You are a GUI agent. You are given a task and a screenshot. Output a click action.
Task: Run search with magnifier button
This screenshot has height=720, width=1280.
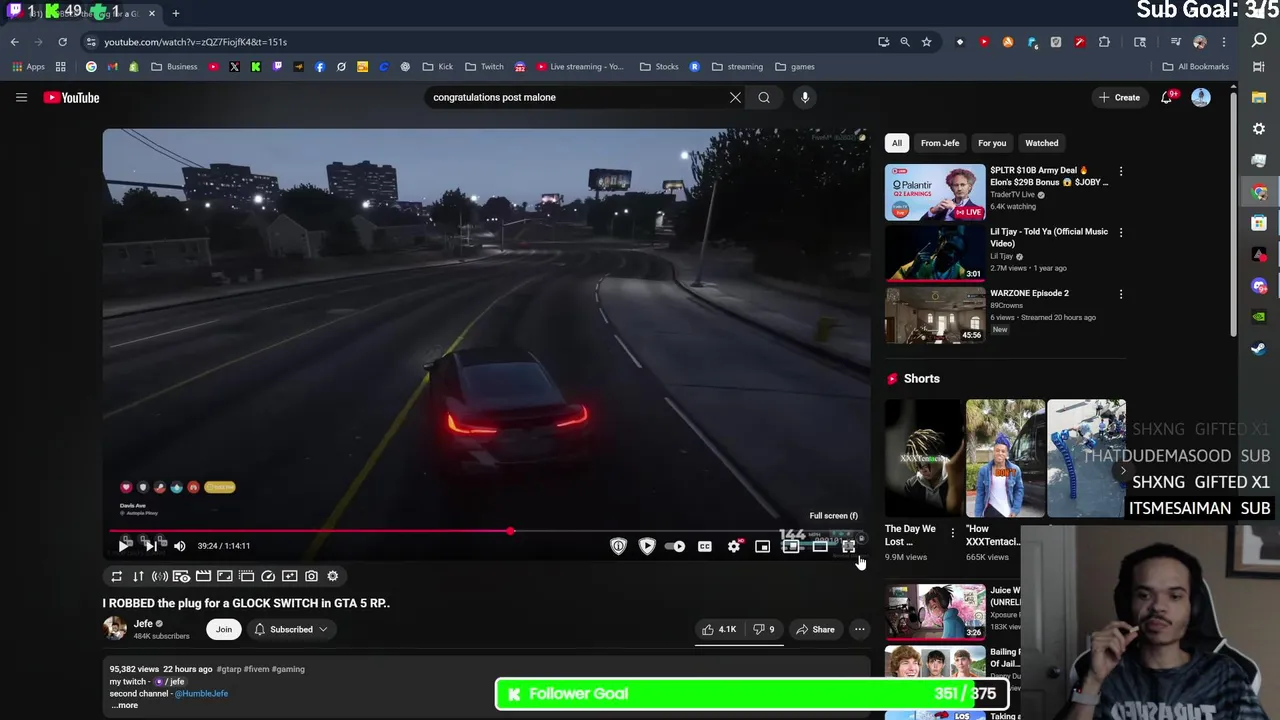pos(764,97)
